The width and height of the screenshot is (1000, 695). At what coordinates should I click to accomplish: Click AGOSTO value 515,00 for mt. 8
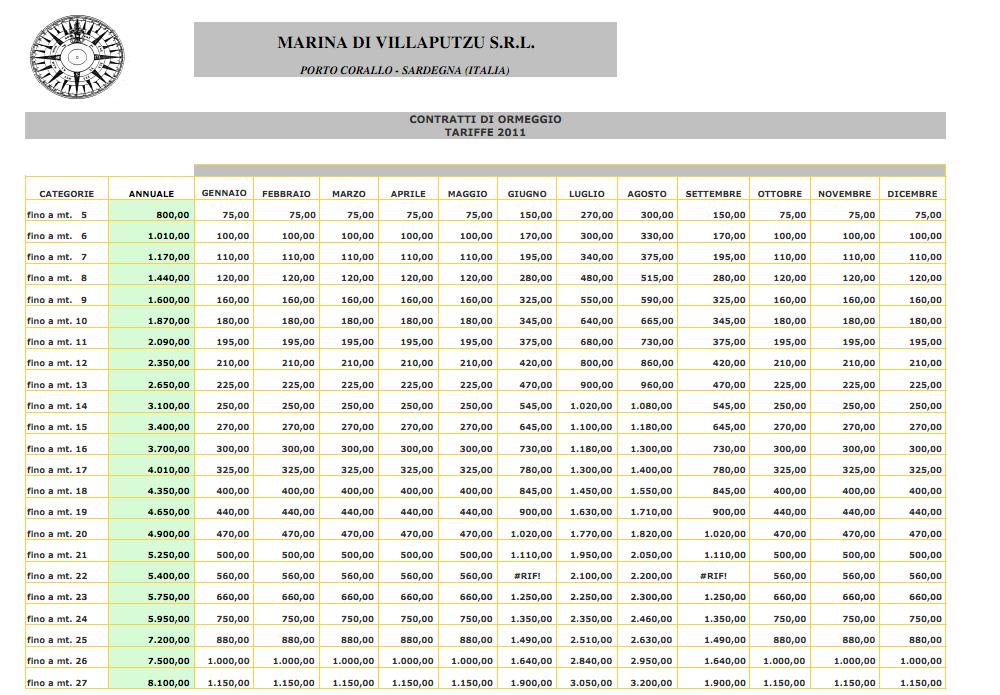pos(657,279)
